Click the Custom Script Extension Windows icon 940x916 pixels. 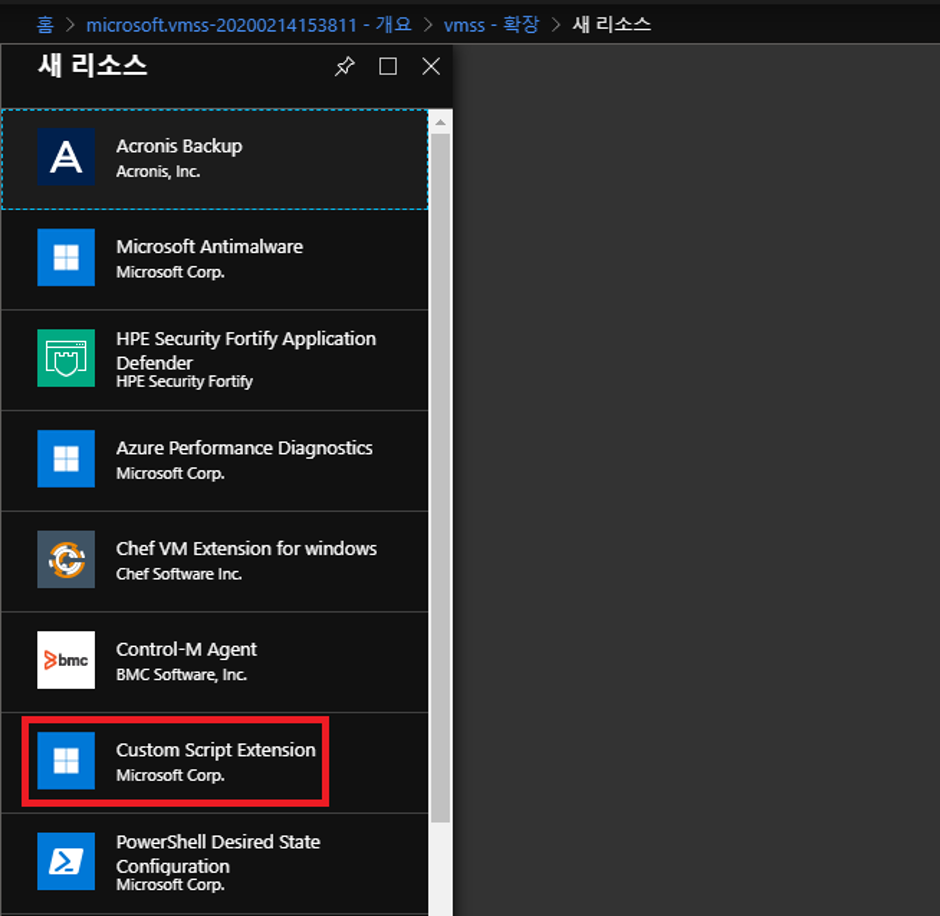click(x=66, y=761)
